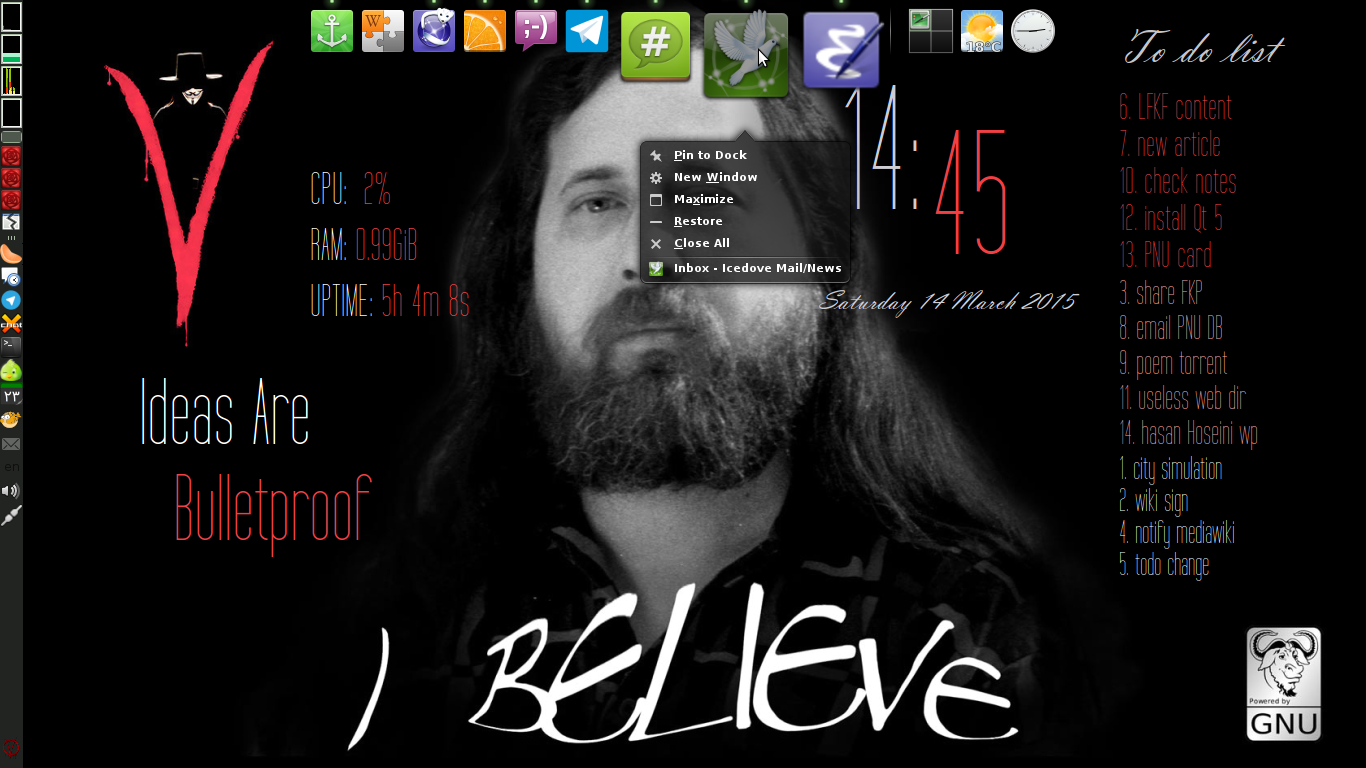1366x768 pixels.
Task: Click the 'Saturday 14 March 2015' date text
Action: [948, 302]
